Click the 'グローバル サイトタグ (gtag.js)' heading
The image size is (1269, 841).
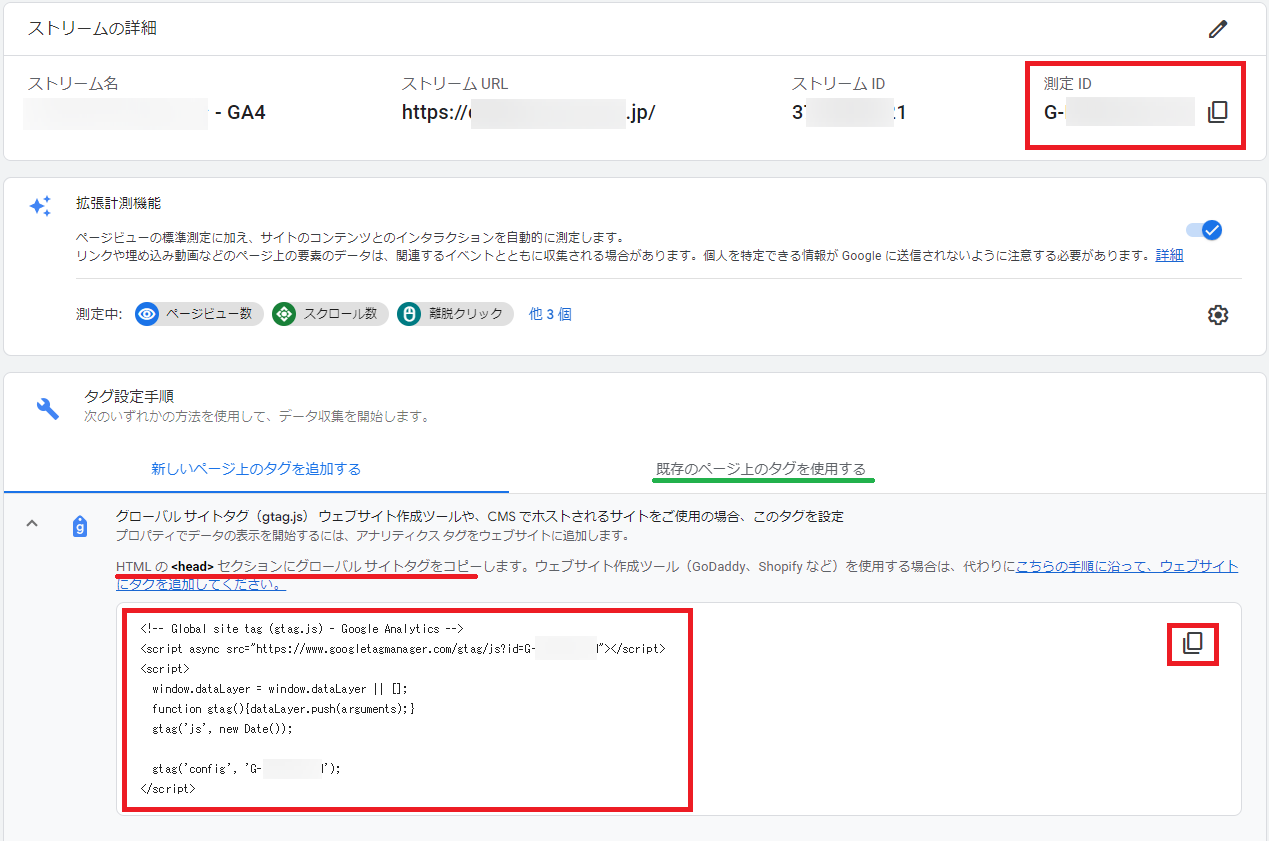point(214,516)
